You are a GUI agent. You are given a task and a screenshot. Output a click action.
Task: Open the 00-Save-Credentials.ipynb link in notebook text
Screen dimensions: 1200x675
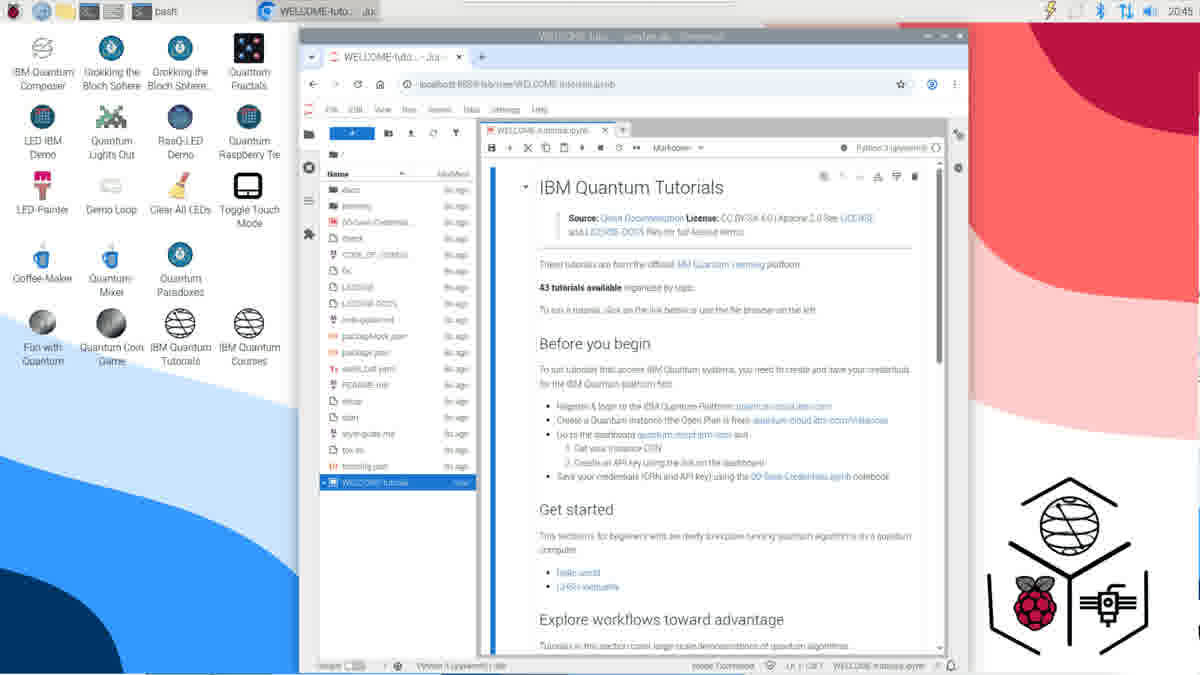click(801, 477)
